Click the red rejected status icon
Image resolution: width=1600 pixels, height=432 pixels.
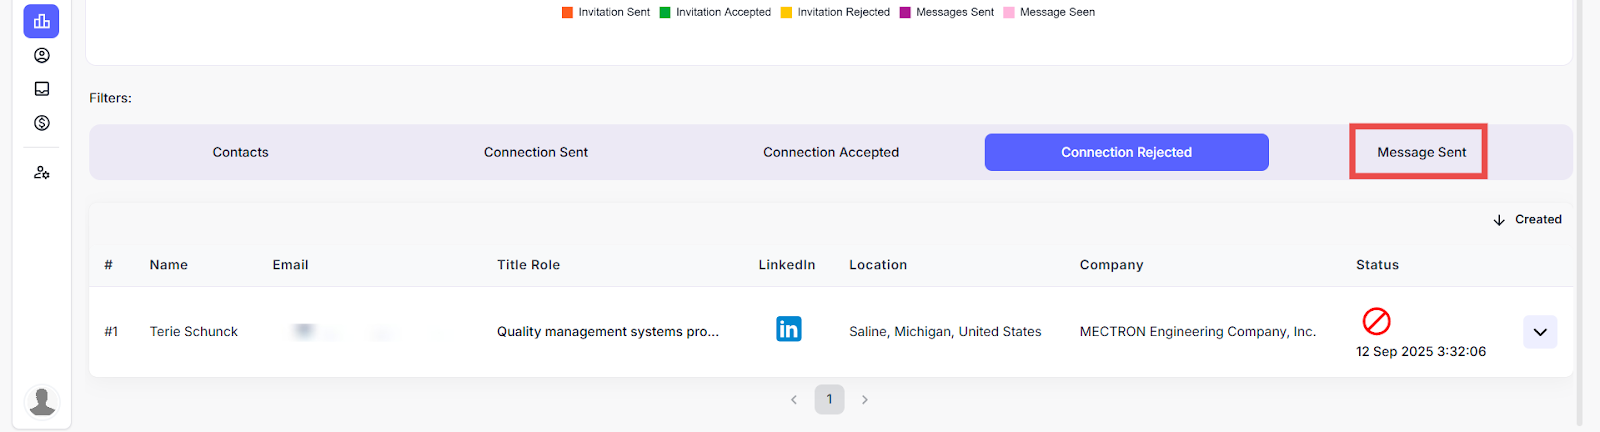1376,321
